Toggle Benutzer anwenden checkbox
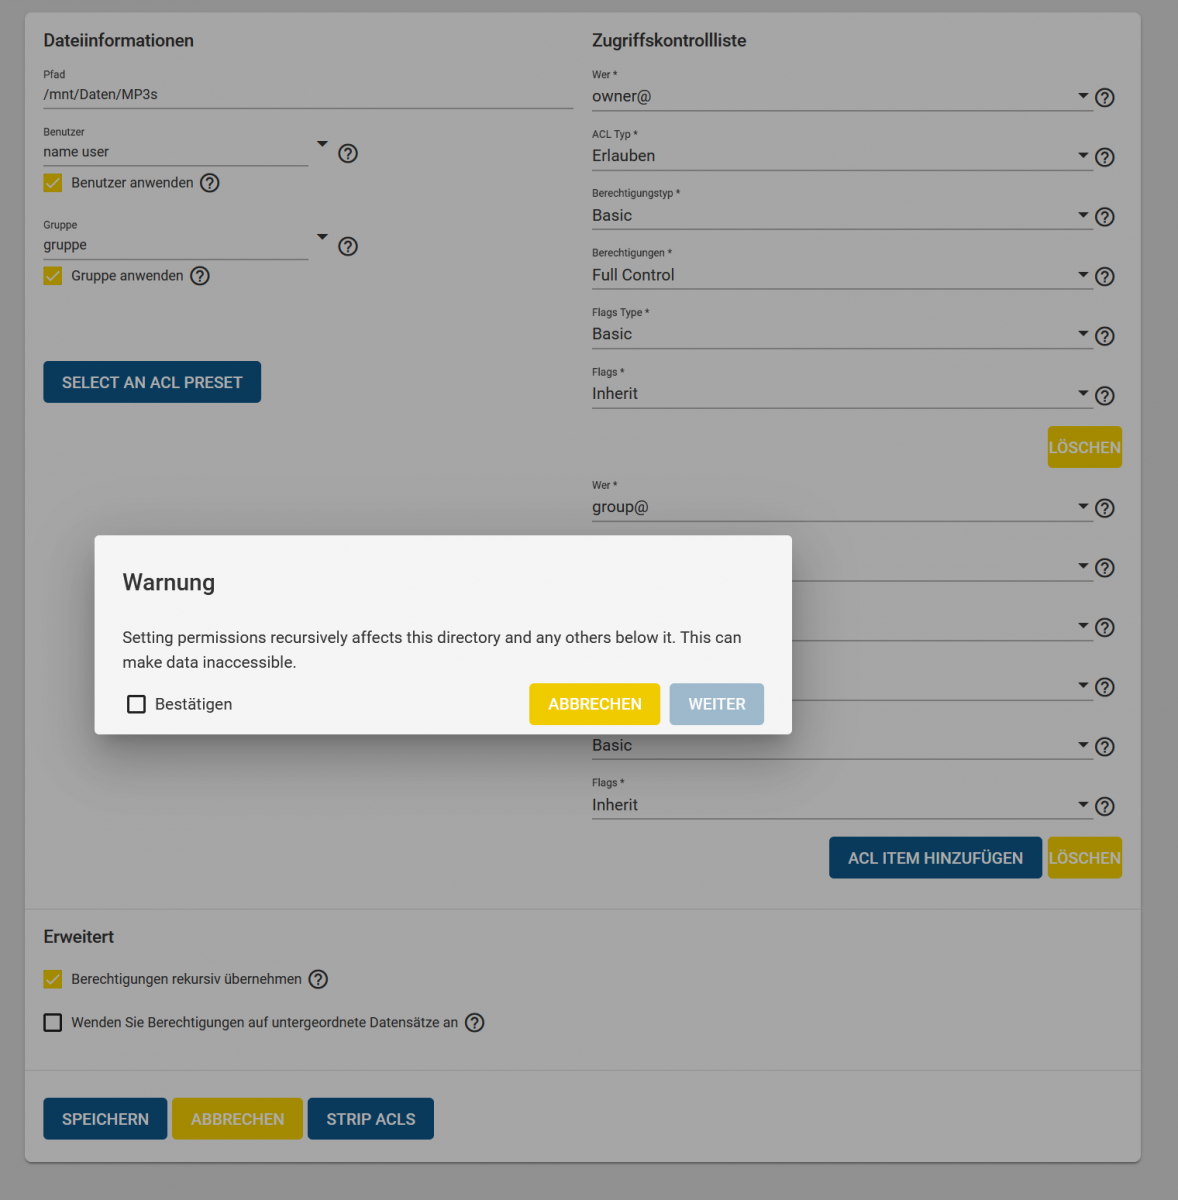This screenshot has width=1178, height=1200. click(x=53, y=183)
